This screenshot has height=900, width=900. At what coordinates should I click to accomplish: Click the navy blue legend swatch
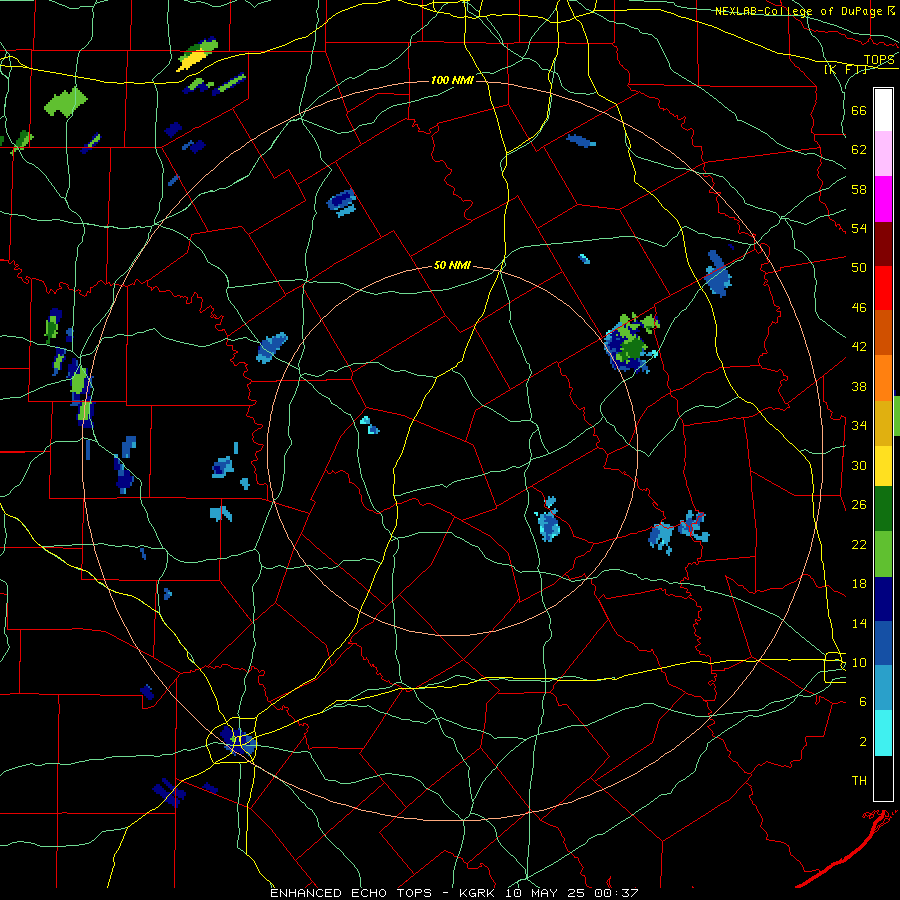pyautogui.click(x=883, y=599)
